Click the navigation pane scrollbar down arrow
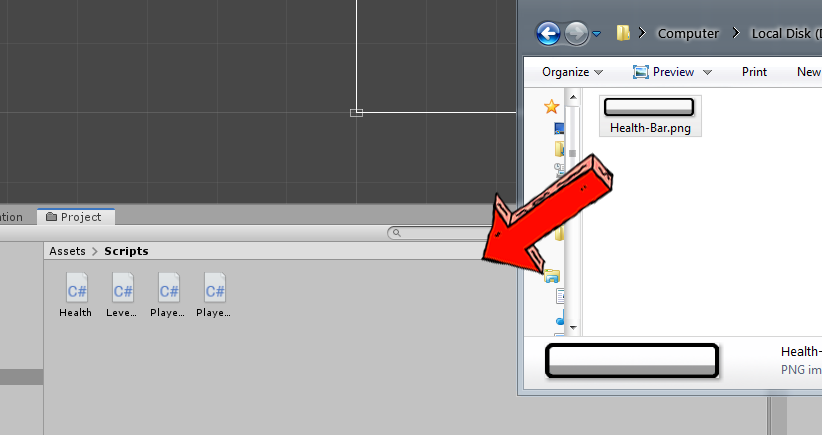The width and height of the screenshot is (822, 435). 573,327
